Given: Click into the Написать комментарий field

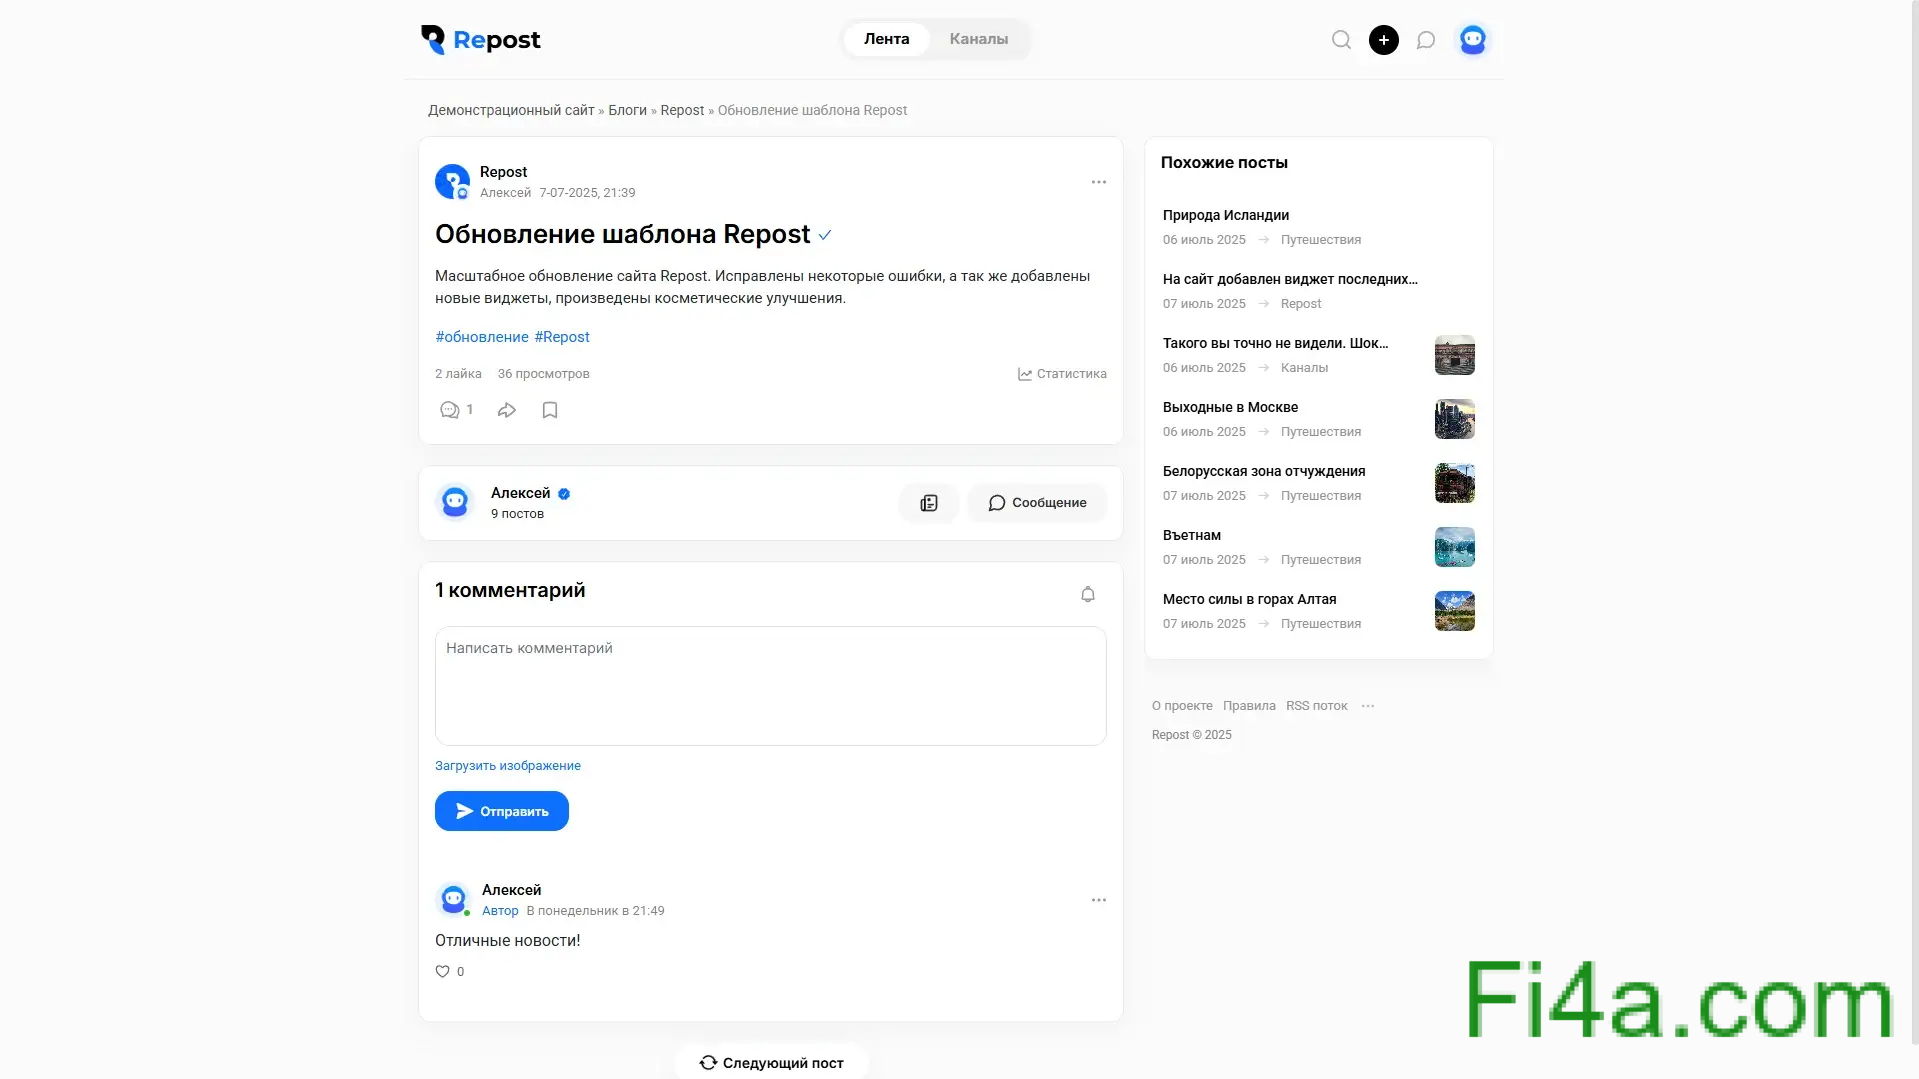Looking at the screenshot, I should click(x=770, y=686).
